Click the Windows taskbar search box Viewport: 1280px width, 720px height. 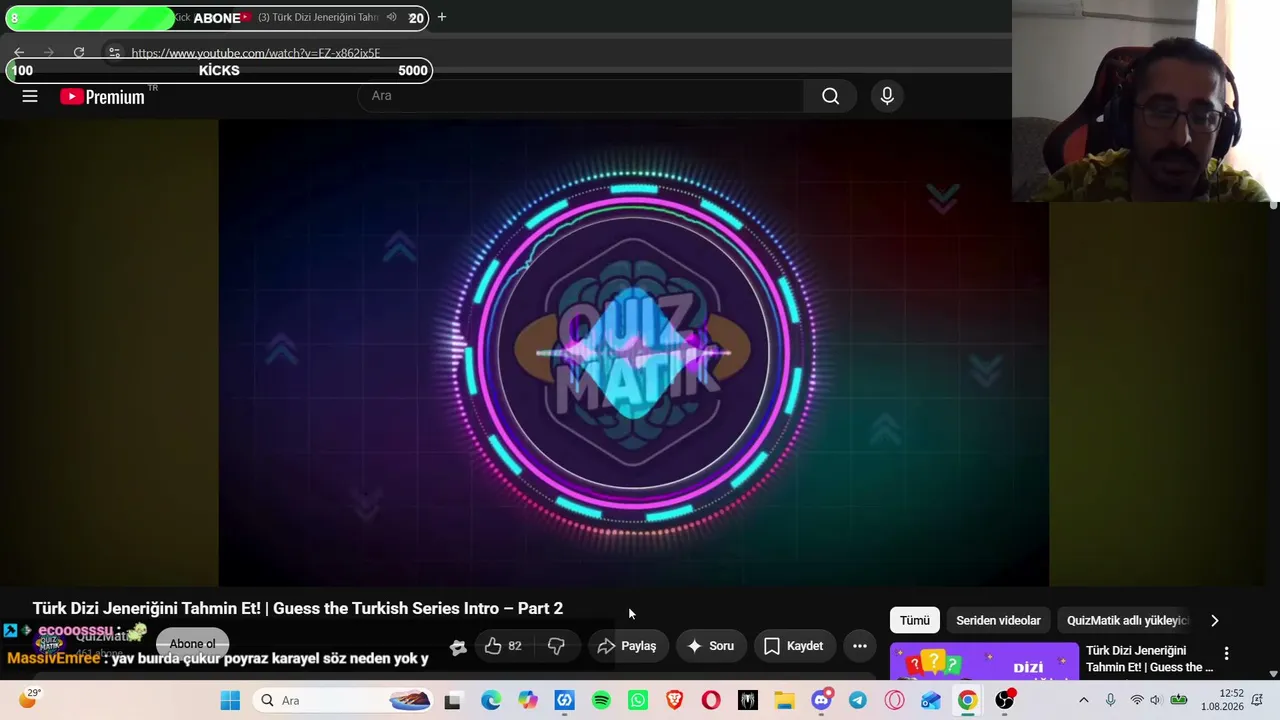[x=345, y=701]
